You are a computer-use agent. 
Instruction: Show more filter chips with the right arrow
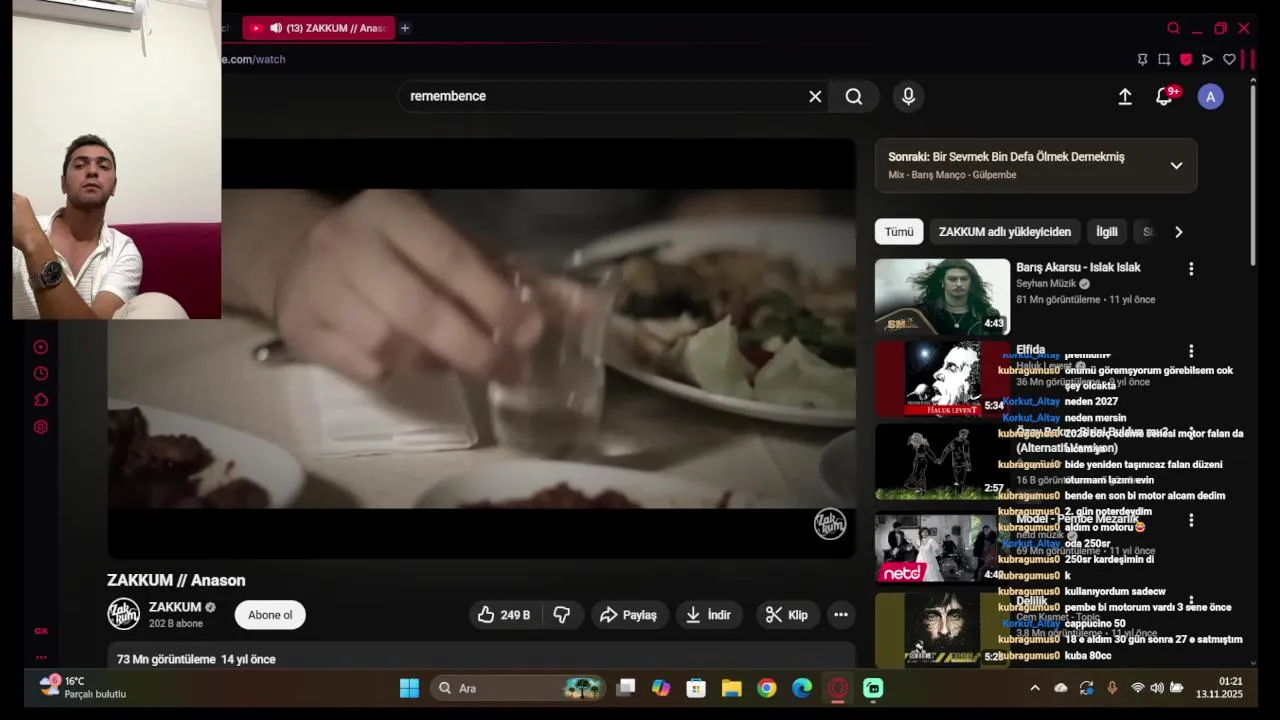coord(1178,232)
